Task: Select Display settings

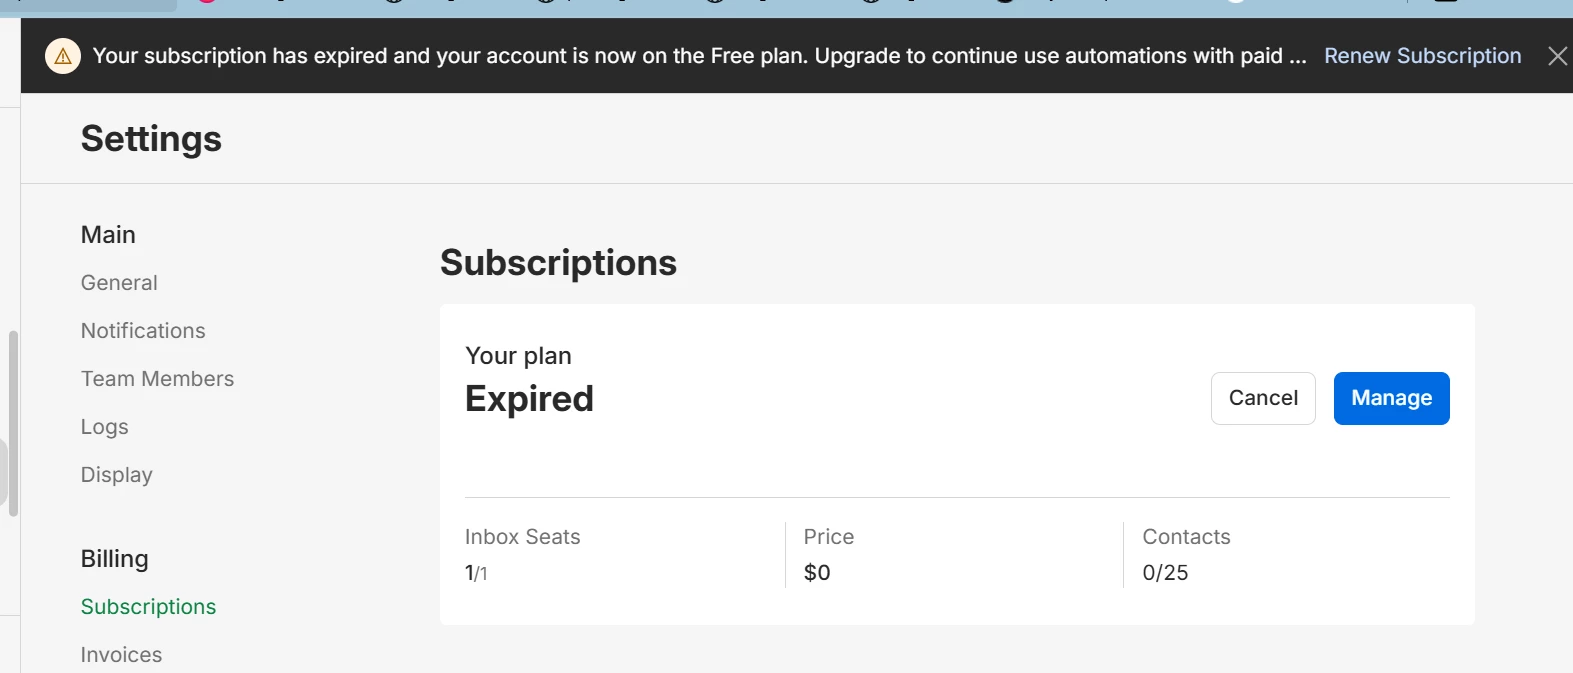Action: [116, 475]
